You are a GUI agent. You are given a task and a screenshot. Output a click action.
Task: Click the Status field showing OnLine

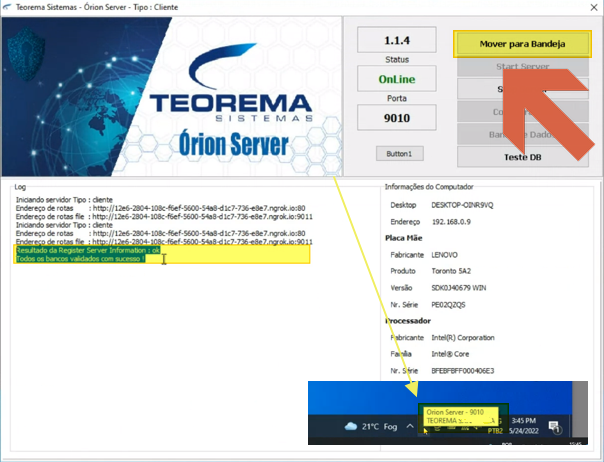pos(397,79)
